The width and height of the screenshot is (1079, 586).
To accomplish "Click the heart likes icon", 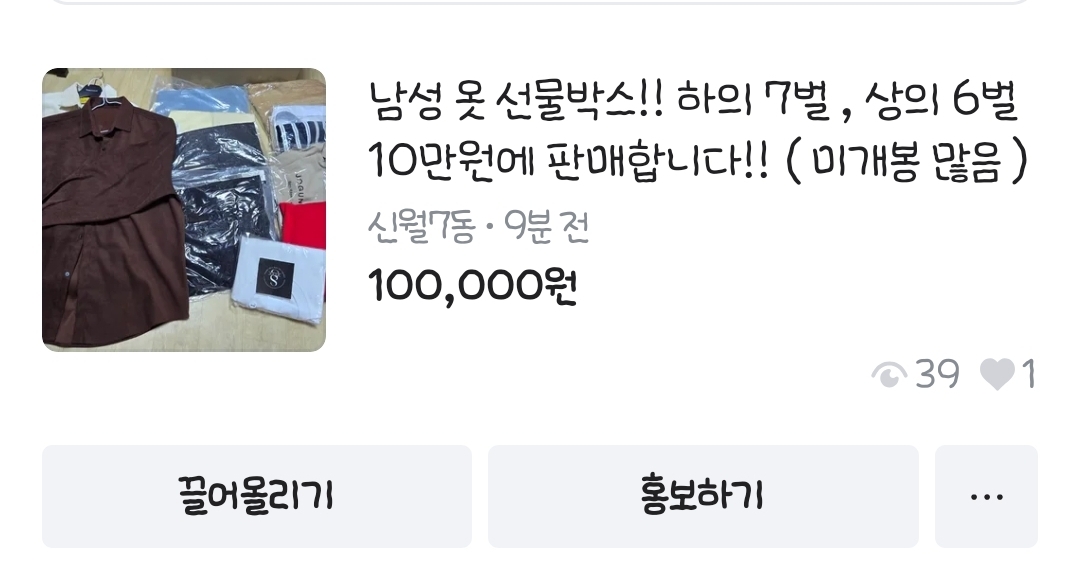I will (x=997, y=375).
